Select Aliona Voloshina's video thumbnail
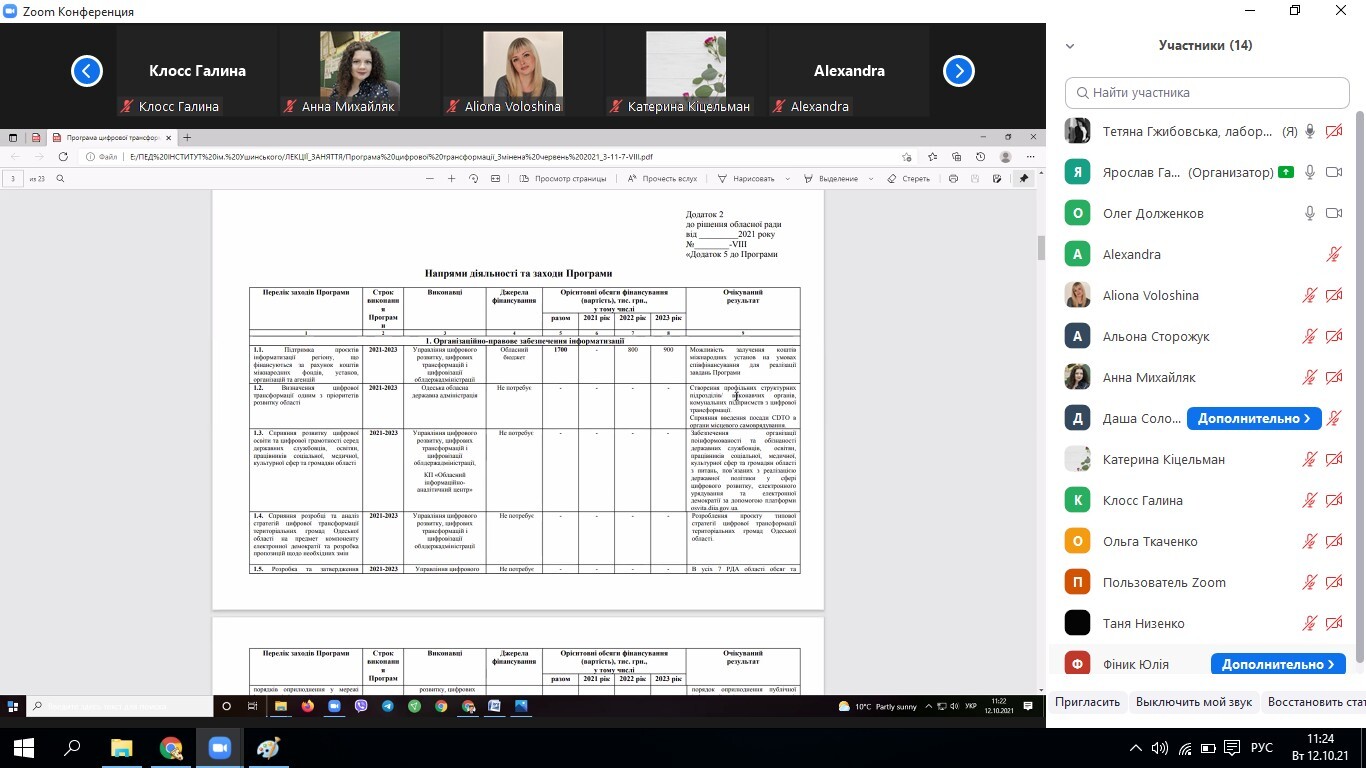The width and height of the screenshot is (1366, 768). pyautogui.click(x=523, y=72)
